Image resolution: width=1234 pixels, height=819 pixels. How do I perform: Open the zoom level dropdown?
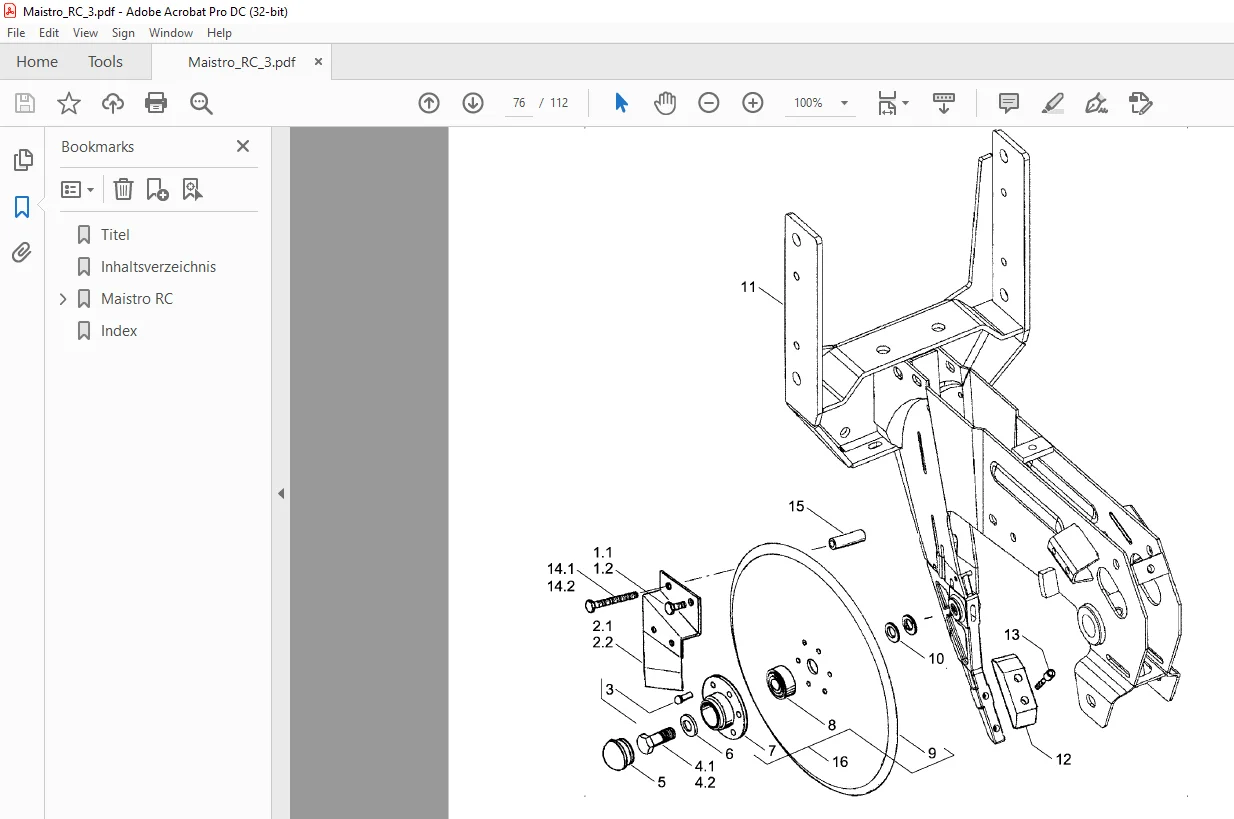(844, 103)
